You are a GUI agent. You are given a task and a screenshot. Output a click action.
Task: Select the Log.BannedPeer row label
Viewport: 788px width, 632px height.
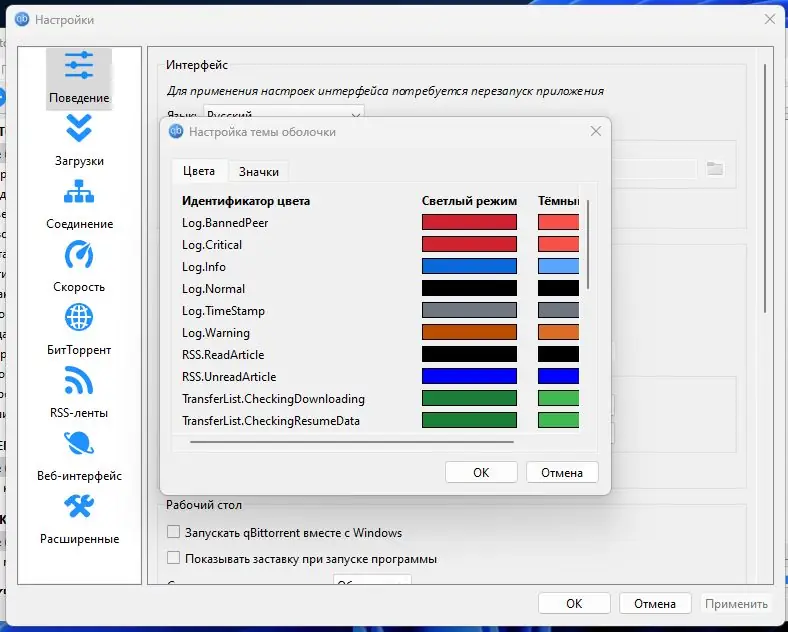225,223
